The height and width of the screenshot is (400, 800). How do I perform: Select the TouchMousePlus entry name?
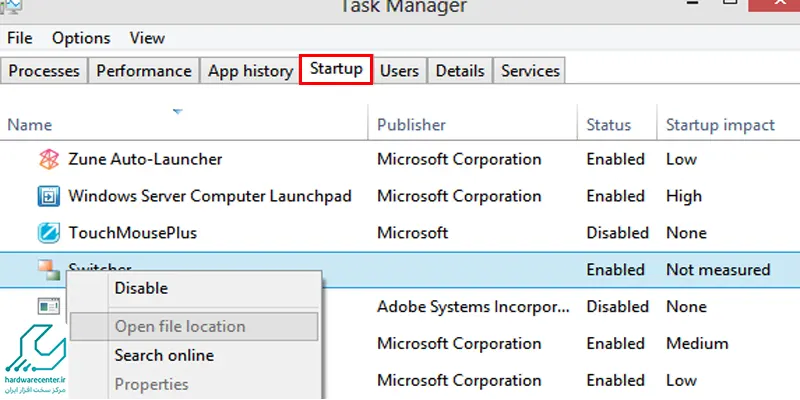(x=133, y=233)
